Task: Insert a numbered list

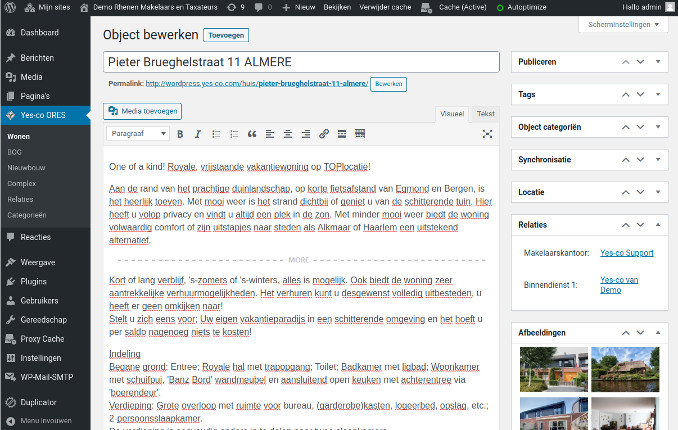Action: (x=234, y=134)
